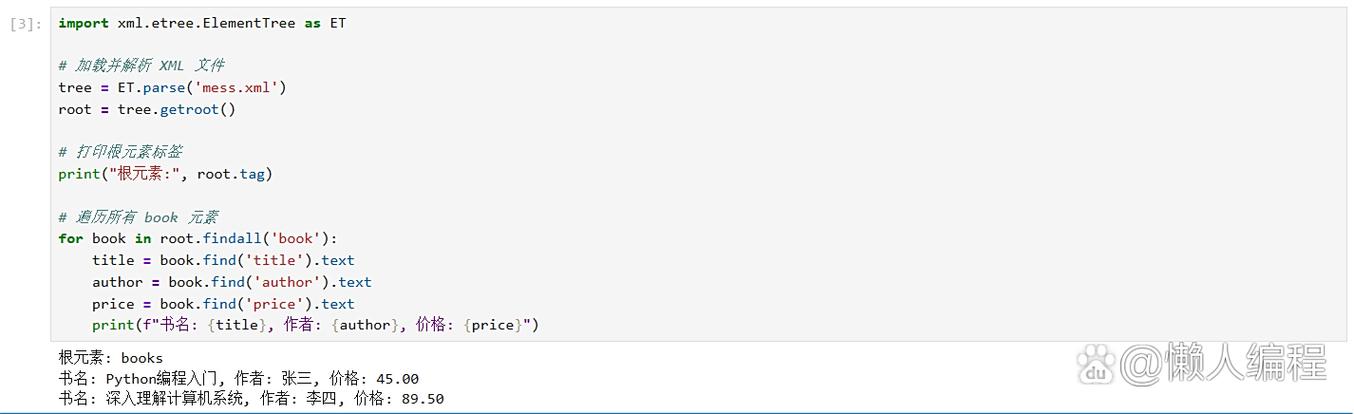Place cursor on root = tree.getroot() line
Image resolution: width=1354 pixels, height=414 pixels.
pyautogui.click(x=146, y=109)
